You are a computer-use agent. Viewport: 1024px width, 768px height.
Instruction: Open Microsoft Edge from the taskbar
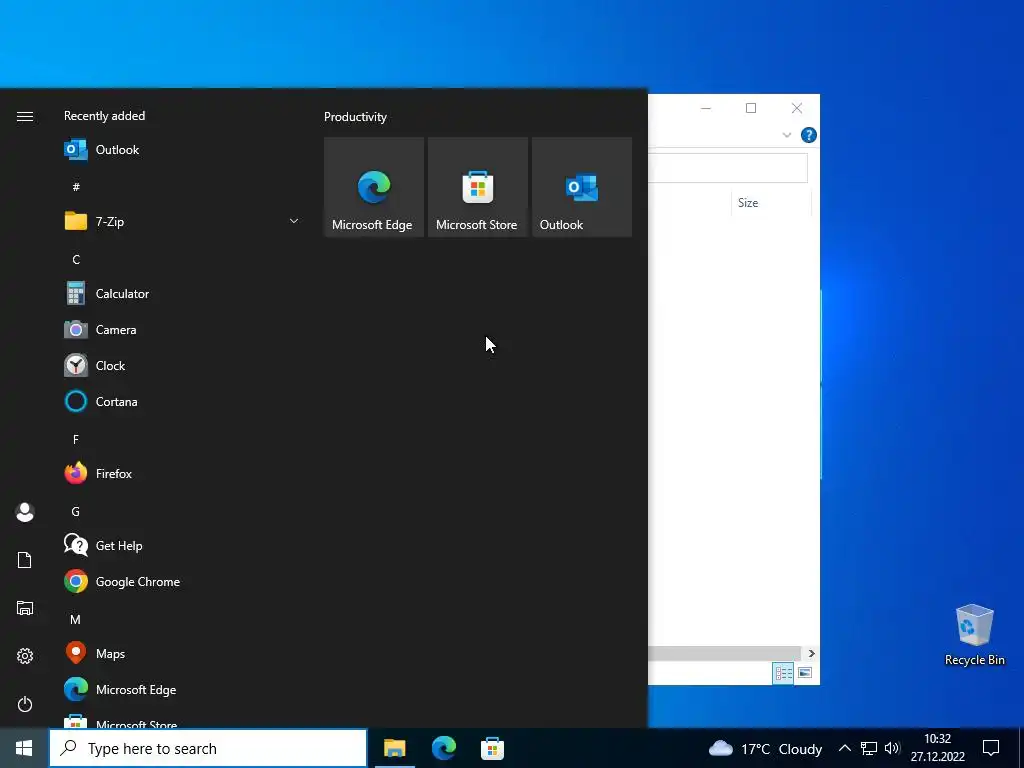443,748
